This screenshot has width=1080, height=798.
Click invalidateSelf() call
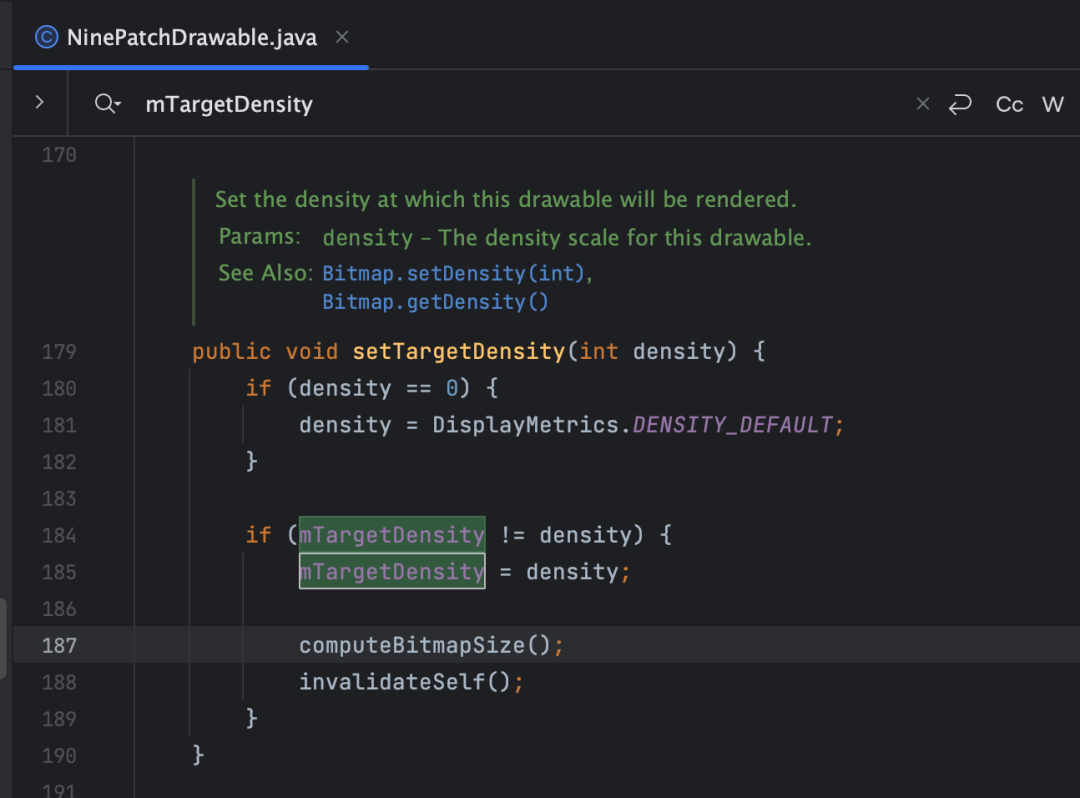click(404, 682)
